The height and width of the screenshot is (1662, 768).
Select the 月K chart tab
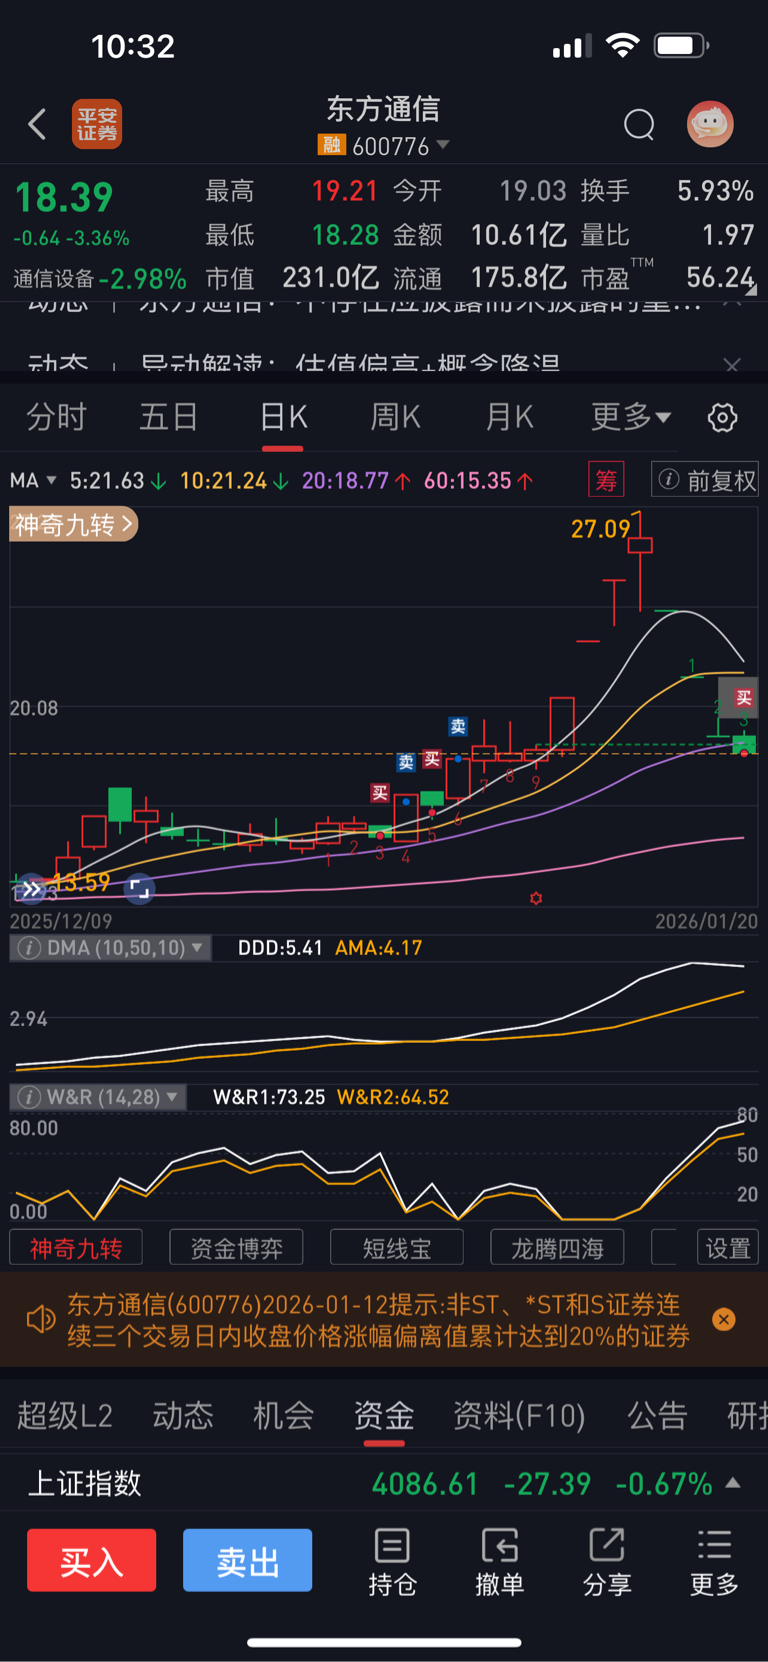[510, 417]
